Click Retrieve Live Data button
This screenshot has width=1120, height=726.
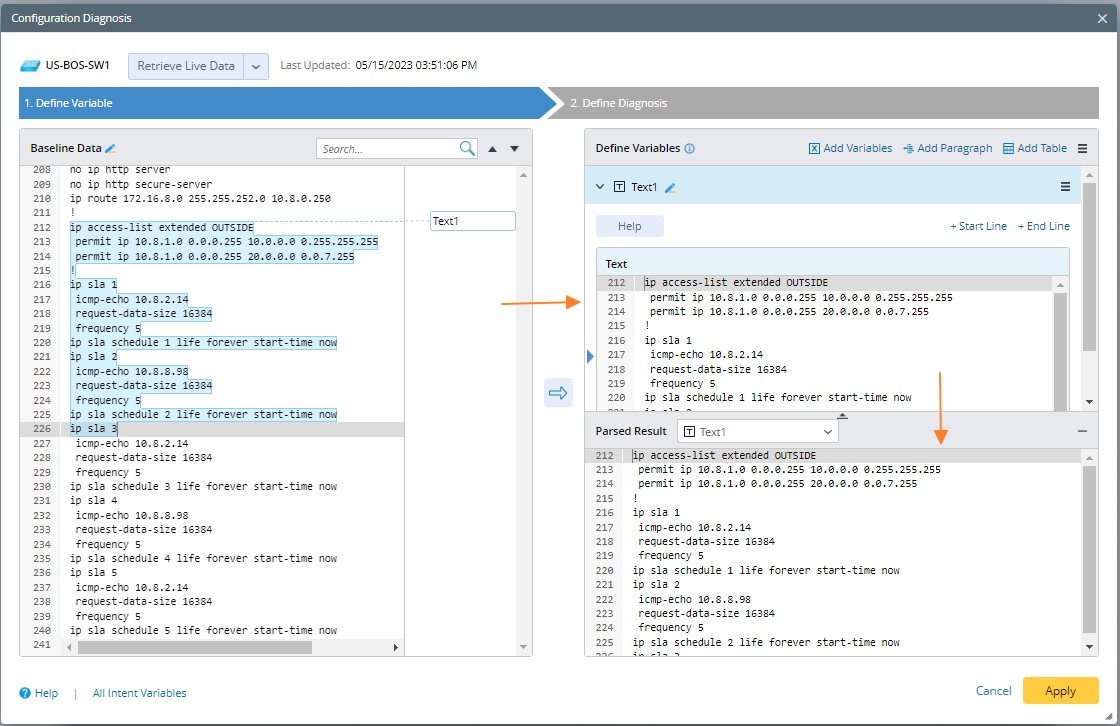[186, 66]
